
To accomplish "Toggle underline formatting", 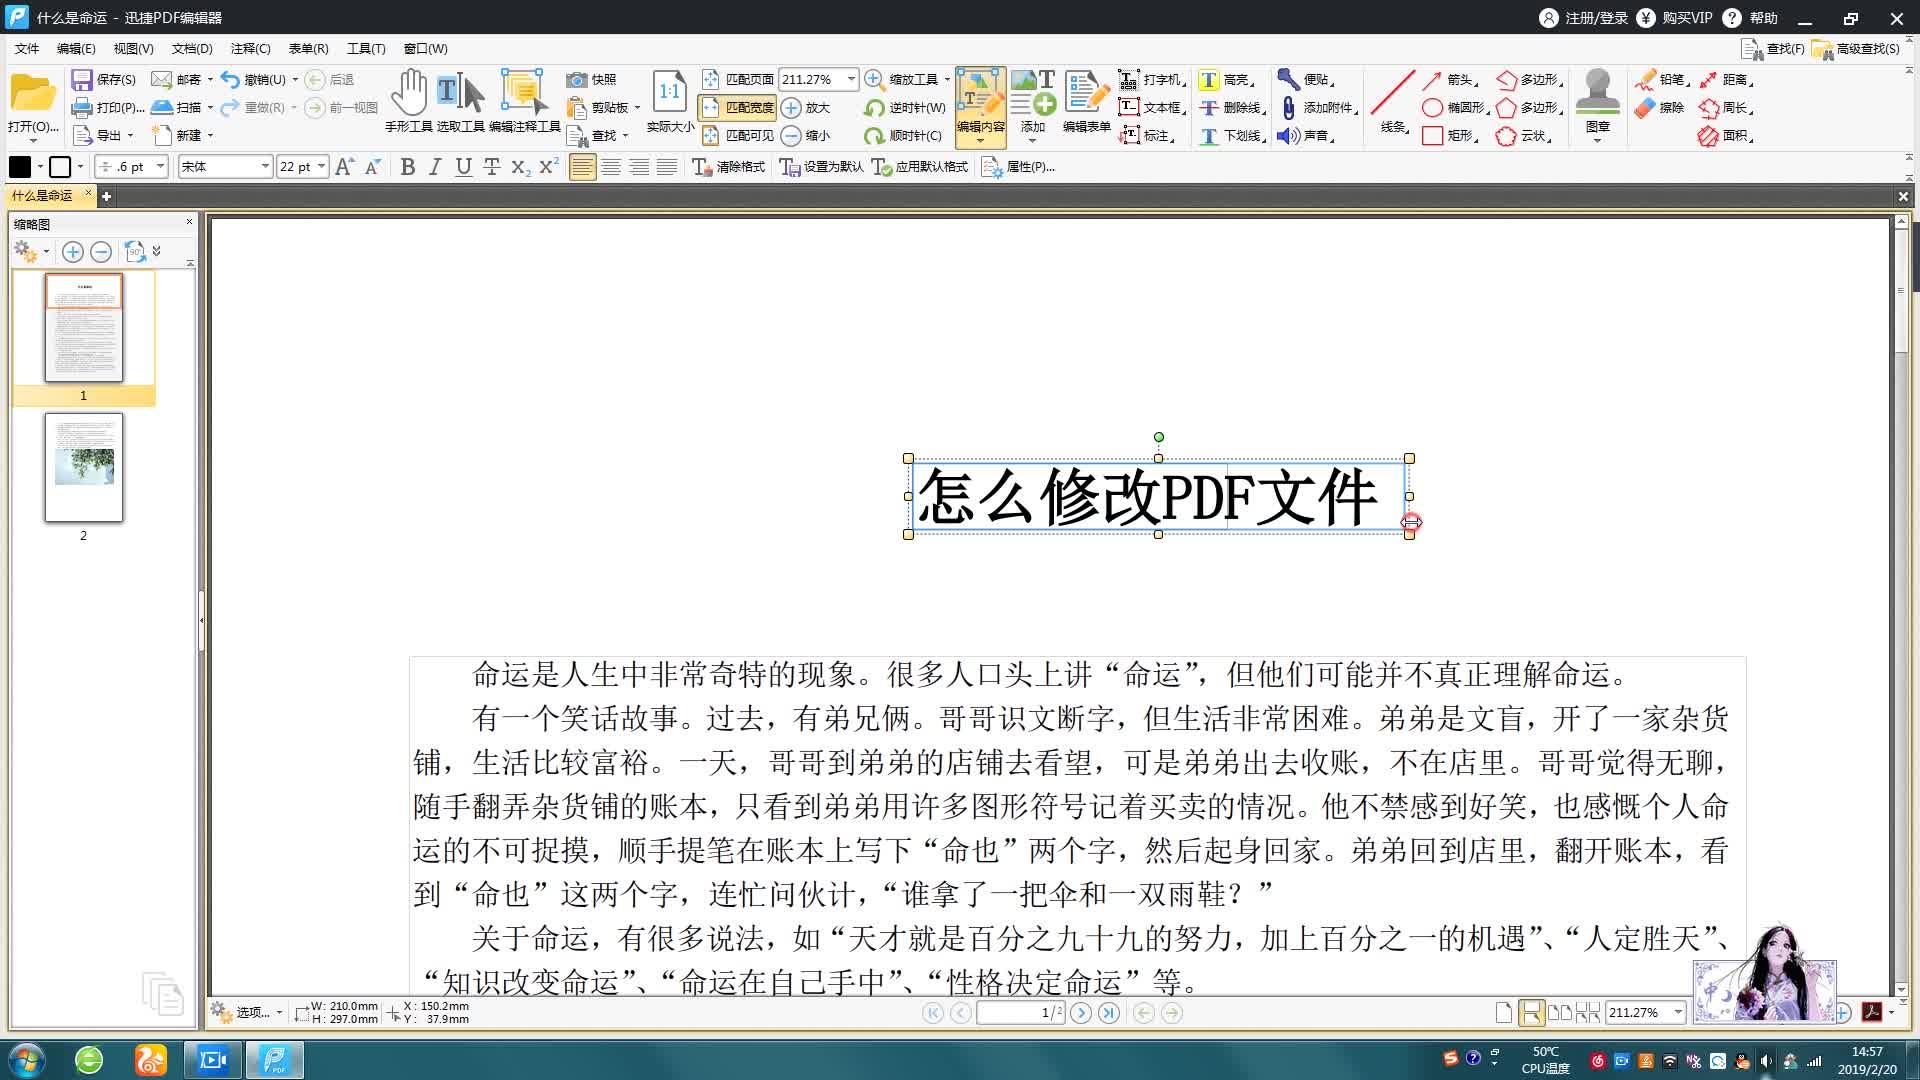I will point(463,167).
